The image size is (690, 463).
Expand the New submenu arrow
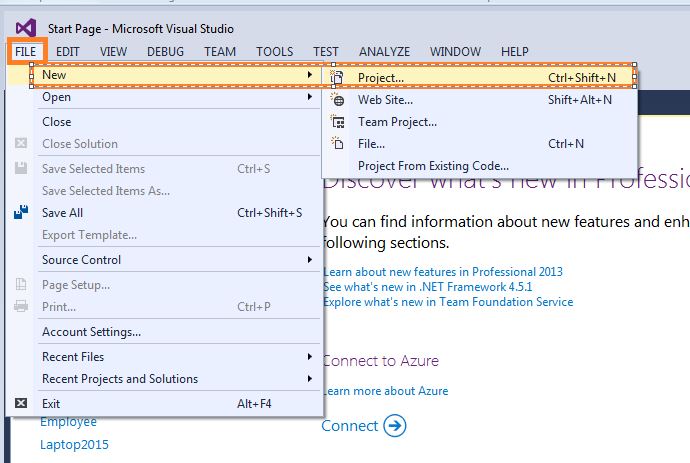click(x=310, y=75)
